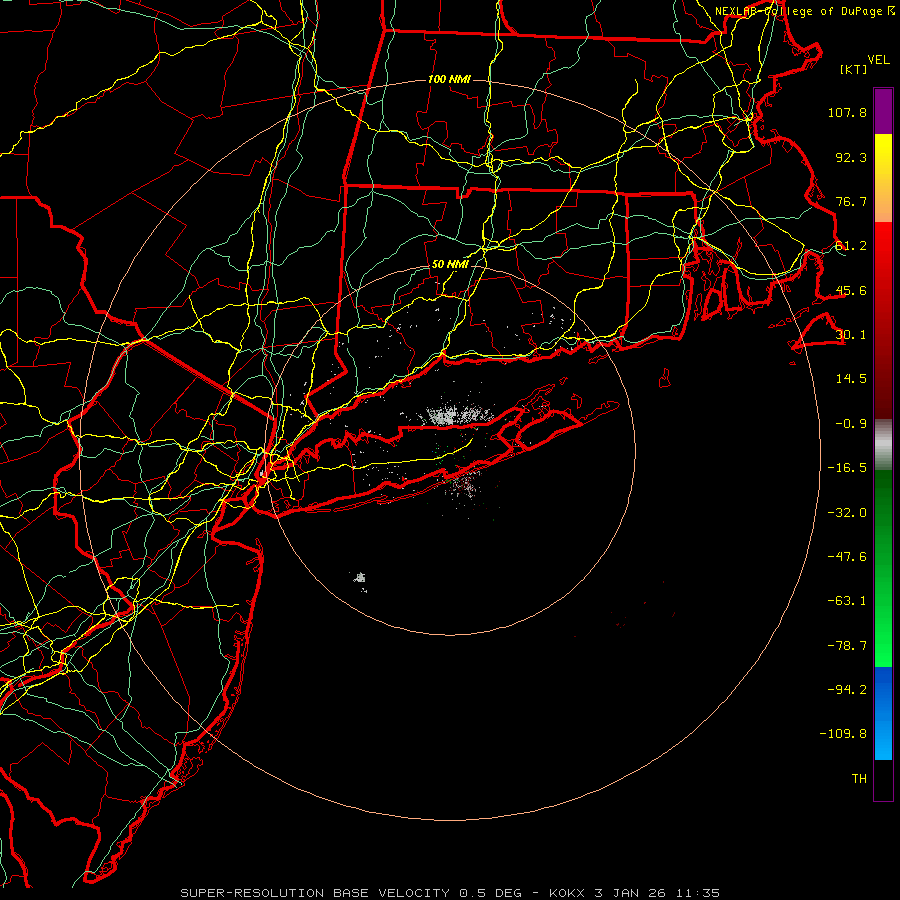Click the VEL legend title
Viewport: 900px width, 900px height.
pos(878,60)
